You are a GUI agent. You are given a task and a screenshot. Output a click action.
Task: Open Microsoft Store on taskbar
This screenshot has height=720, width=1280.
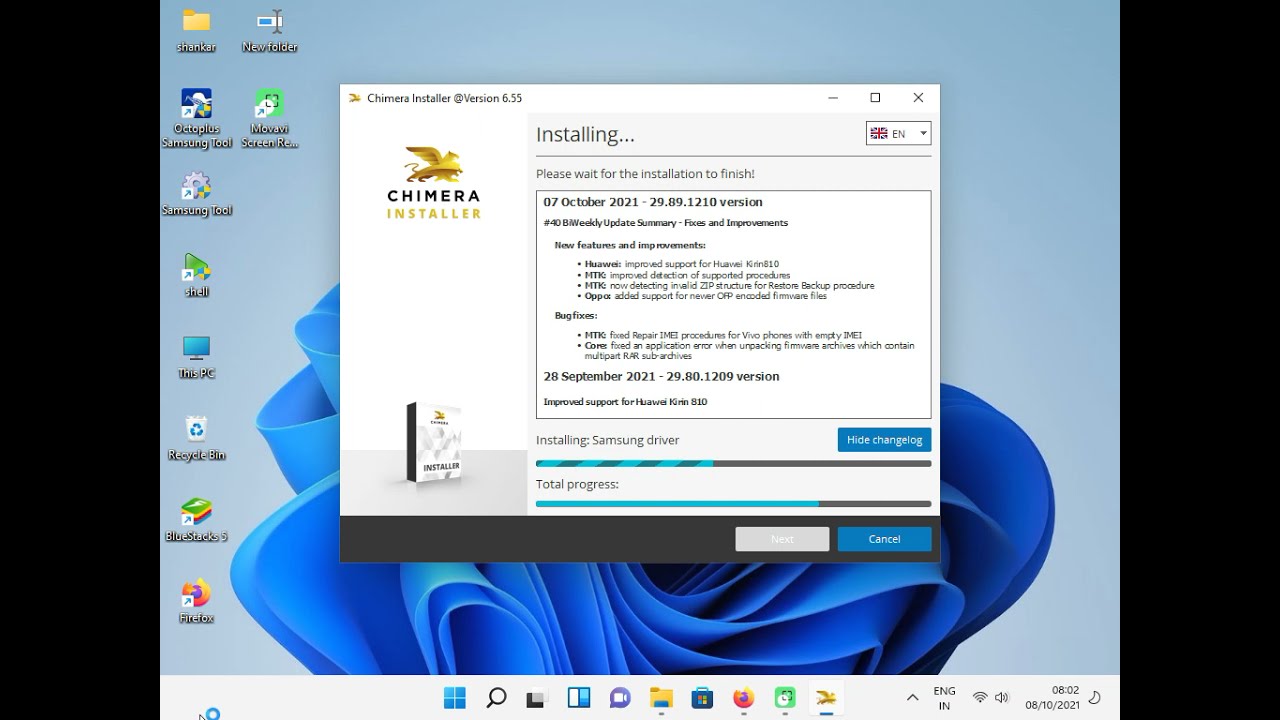tap(702, 698)
